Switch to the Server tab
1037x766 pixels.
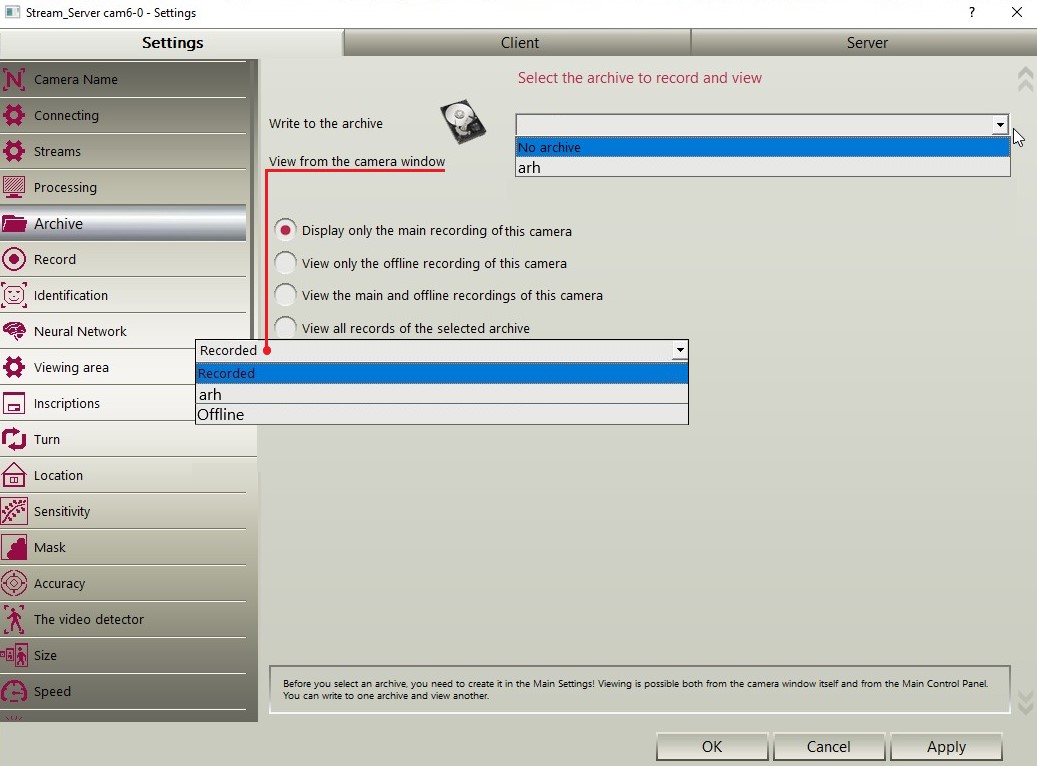[x=866, y=42]
